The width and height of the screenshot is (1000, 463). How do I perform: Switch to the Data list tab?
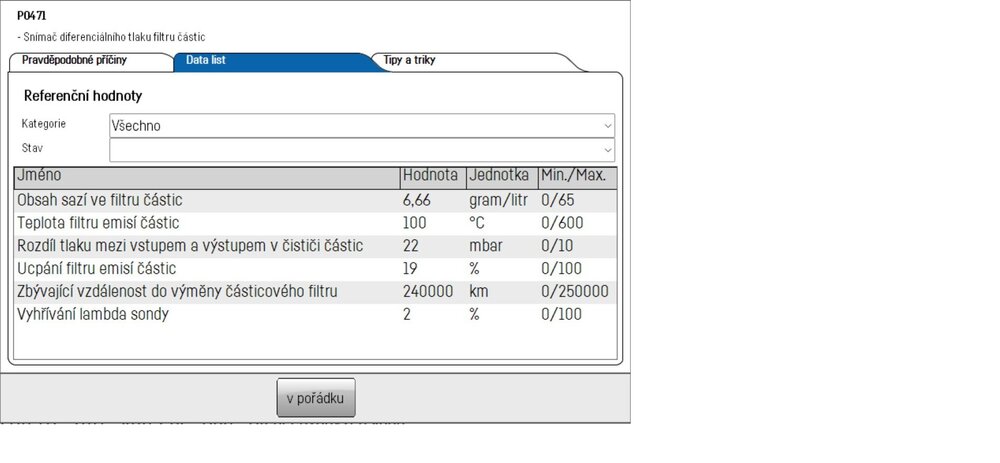coord(274,61)
